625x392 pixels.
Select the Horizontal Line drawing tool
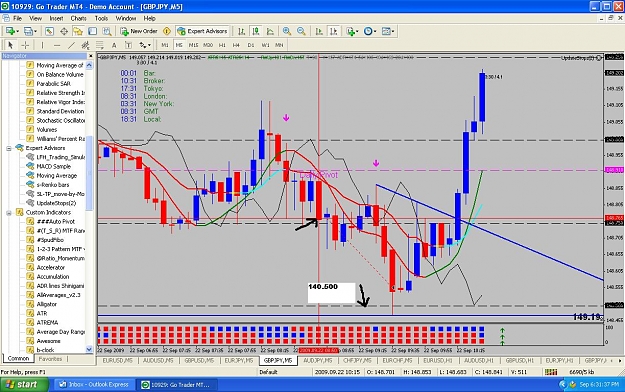57,45
